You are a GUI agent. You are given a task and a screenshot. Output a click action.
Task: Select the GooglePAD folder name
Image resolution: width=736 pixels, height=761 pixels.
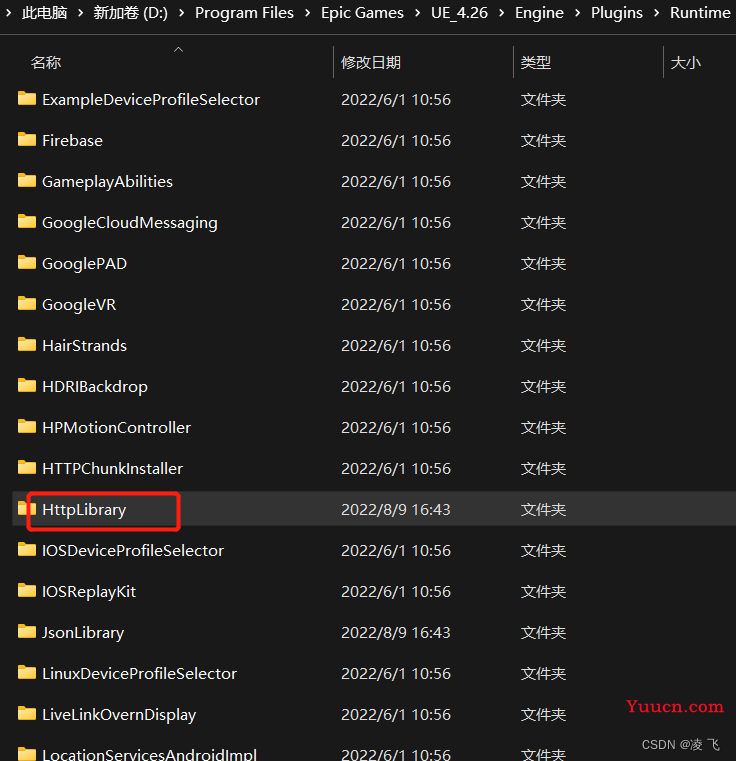(x=84, y=264)
